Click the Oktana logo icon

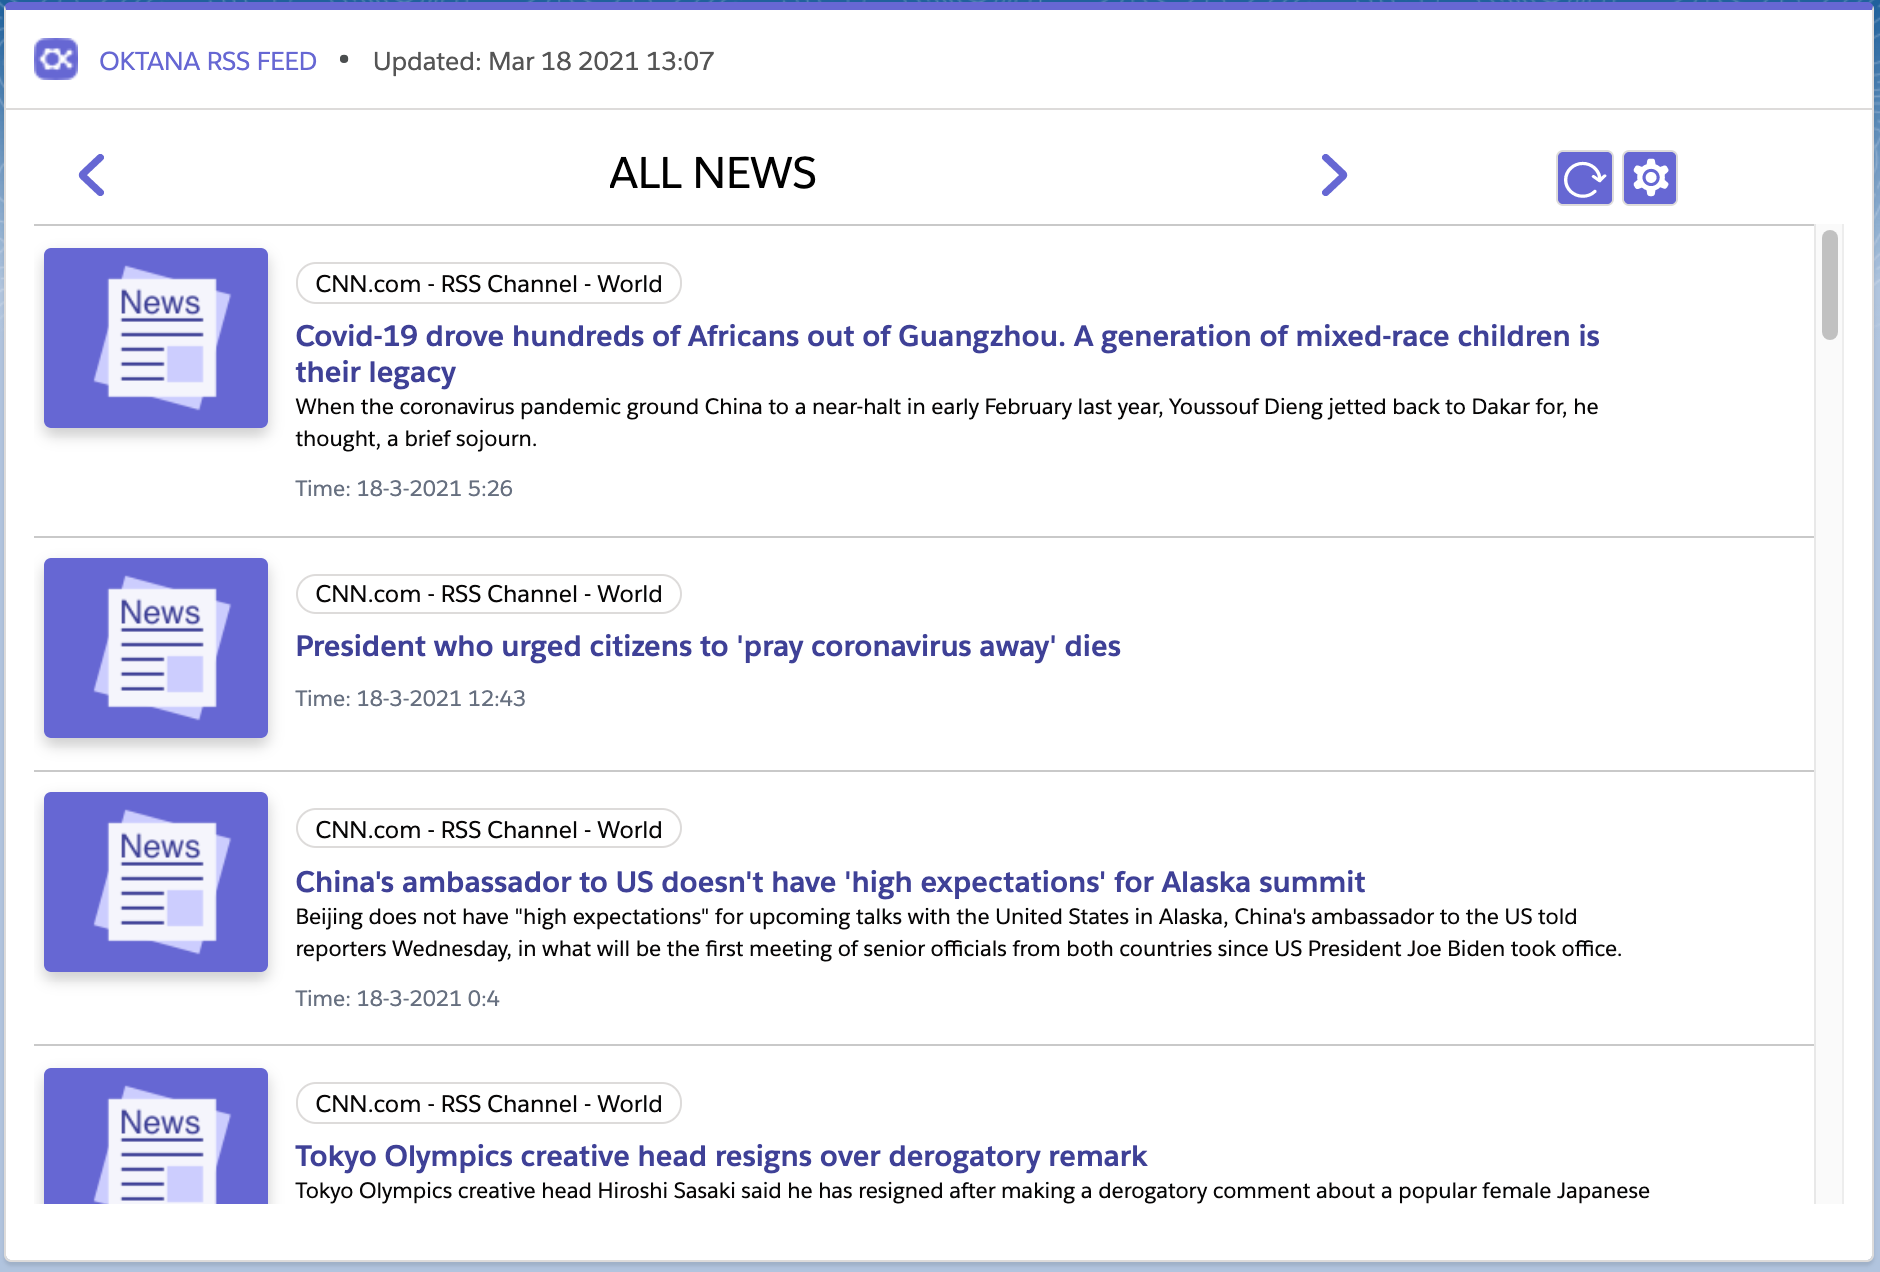[57, 60]
